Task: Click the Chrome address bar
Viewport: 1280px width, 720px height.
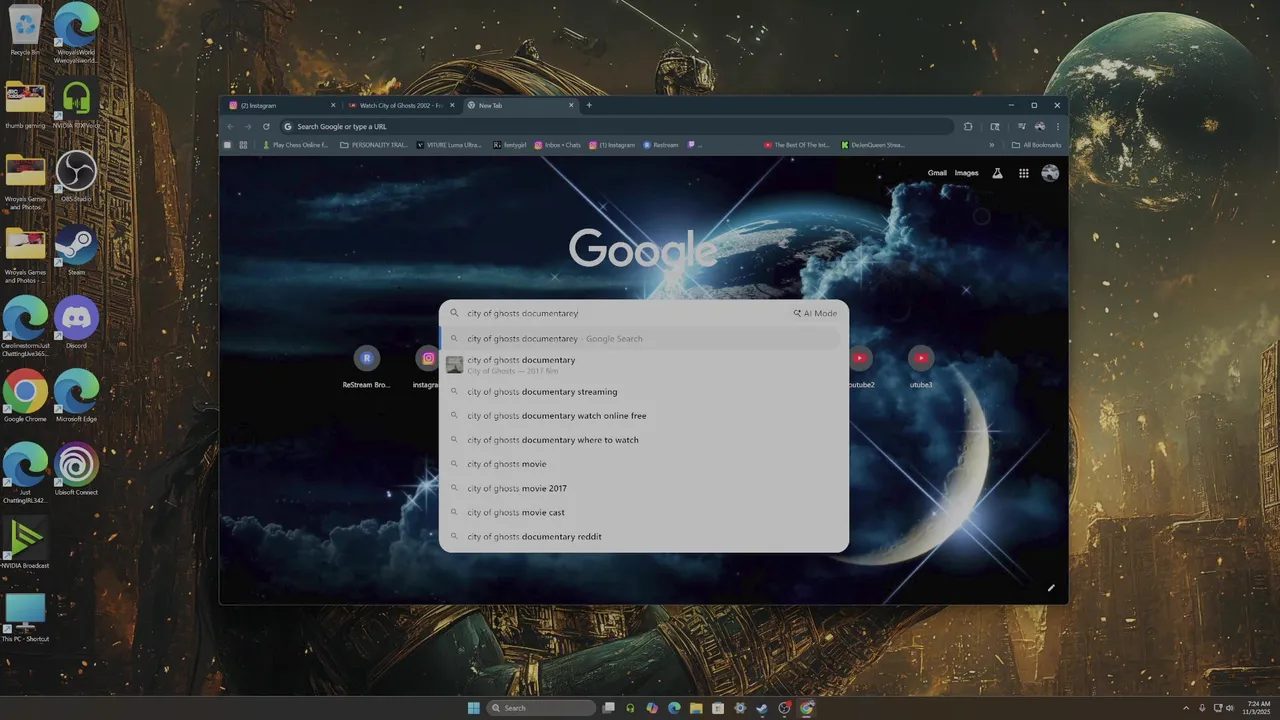Action: [615, 126]
